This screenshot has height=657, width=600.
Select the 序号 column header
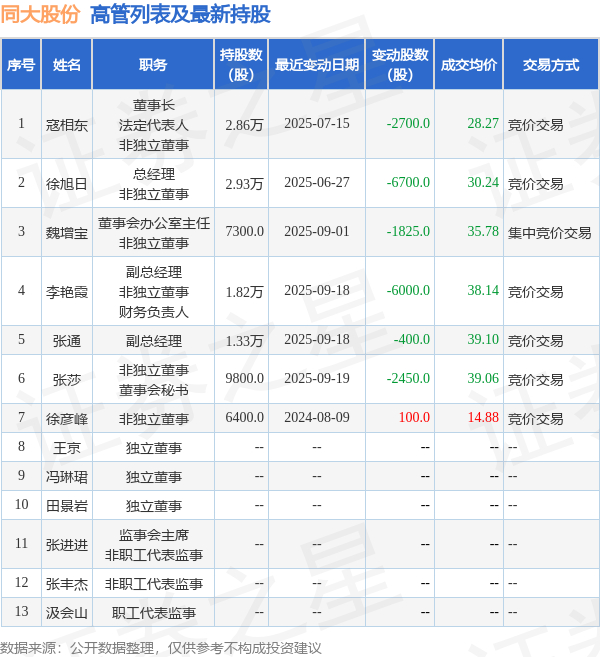pyautogui.click(x=21, y=65)
